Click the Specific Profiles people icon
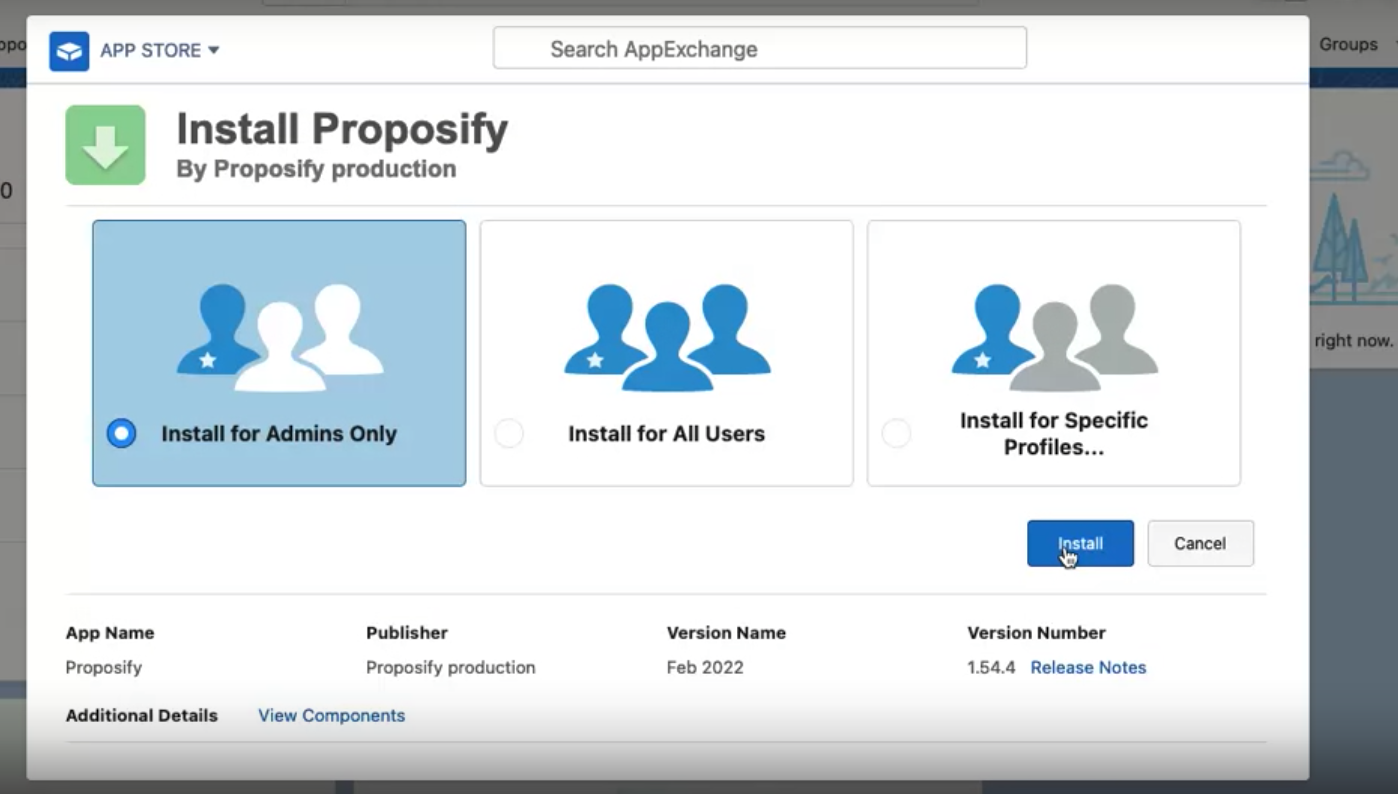 tap(1054, 337)
